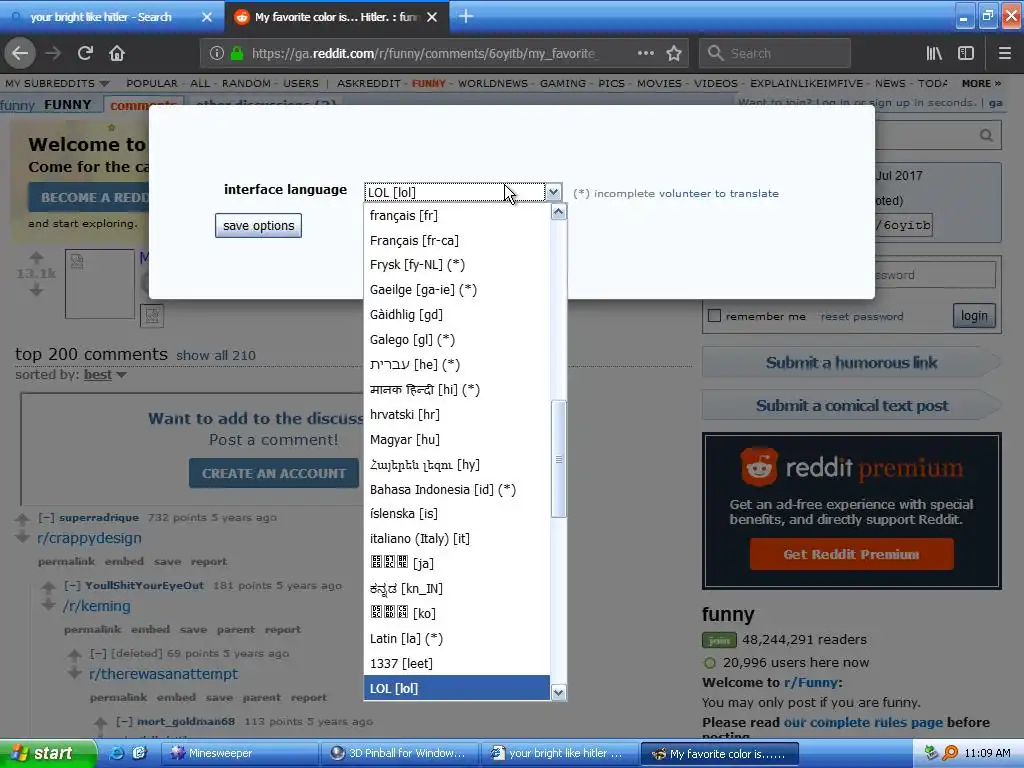Choose LOL [lol] highlighted option
The height and width of the screenshot is (768, 1024).
pyautogui.click(x=456, y=688)
